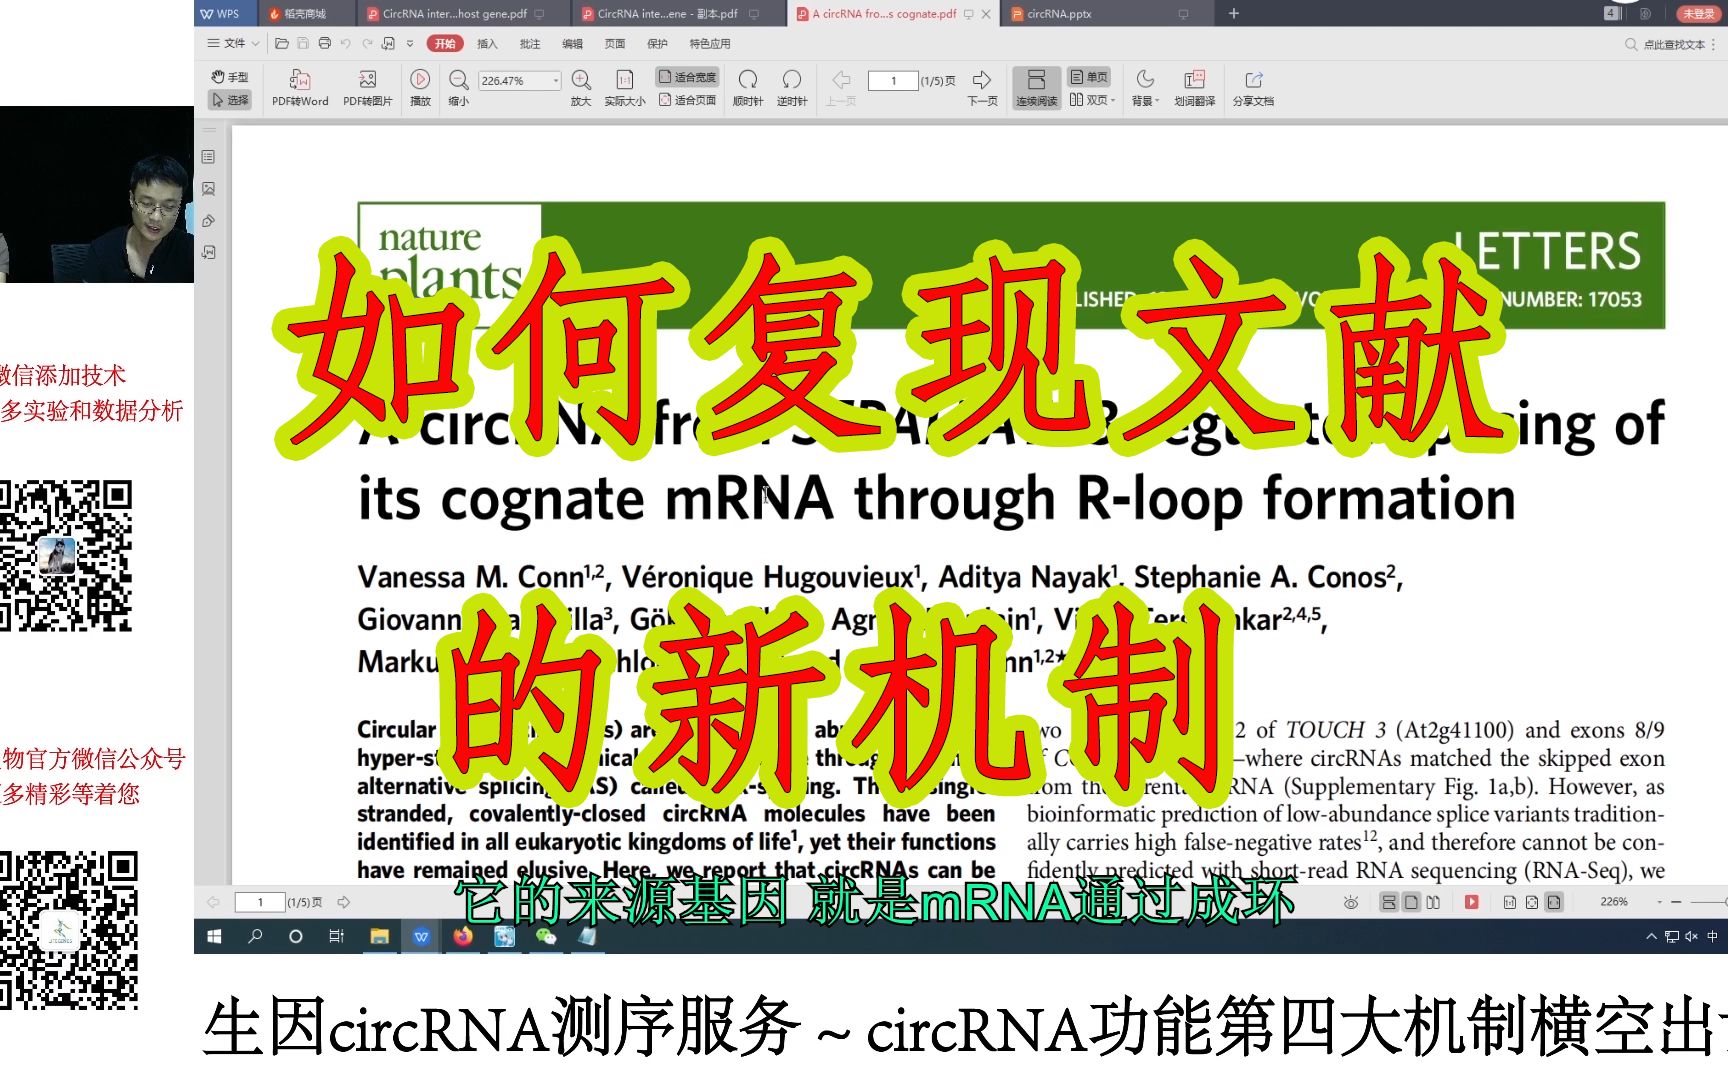Enable word translation (划词翻译)

tap(1195, 88)
